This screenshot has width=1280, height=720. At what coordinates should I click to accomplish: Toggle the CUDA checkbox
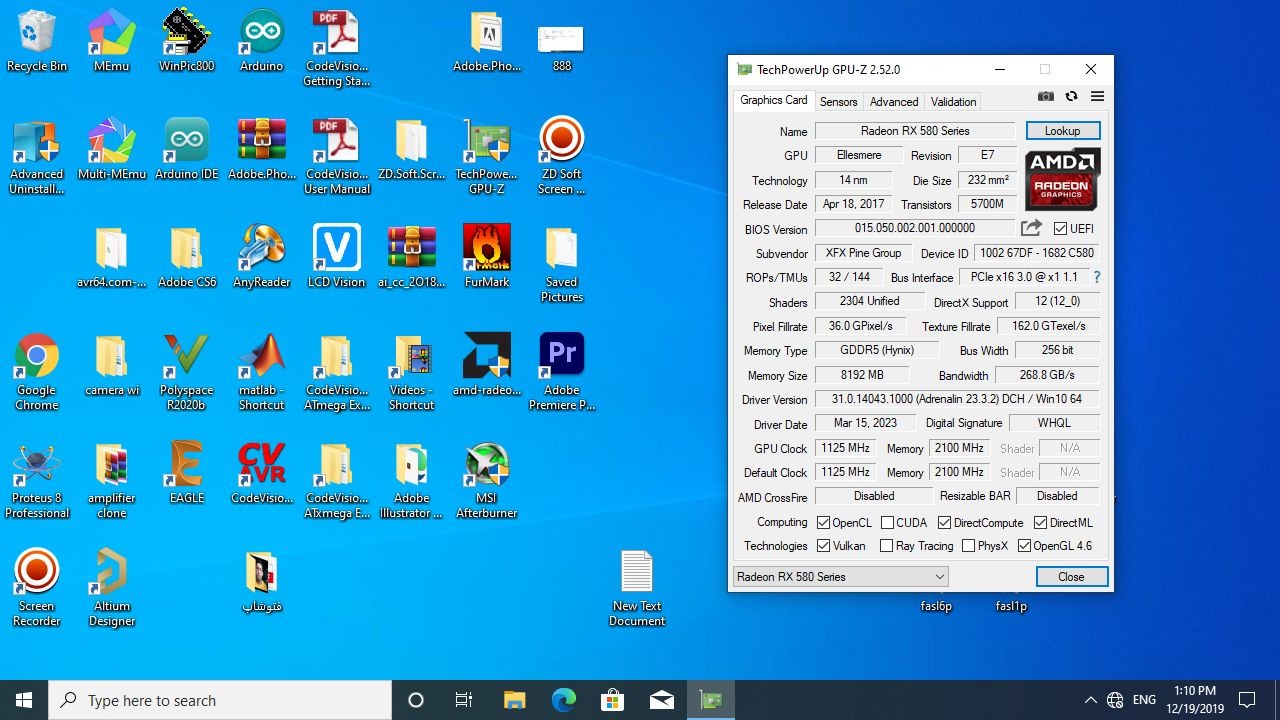887,523
